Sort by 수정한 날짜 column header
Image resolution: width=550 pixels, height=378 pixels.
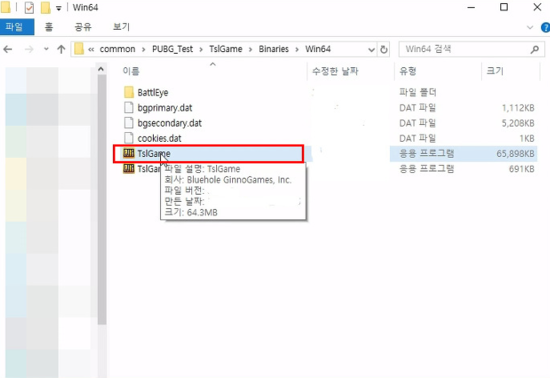tap(335, 71)
